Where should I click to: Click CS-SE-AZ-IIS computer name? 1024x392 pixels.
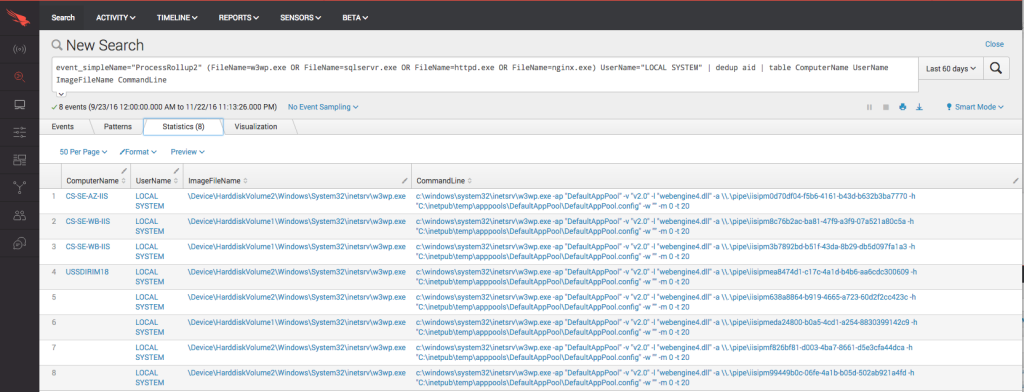click(x=88, y=195)
